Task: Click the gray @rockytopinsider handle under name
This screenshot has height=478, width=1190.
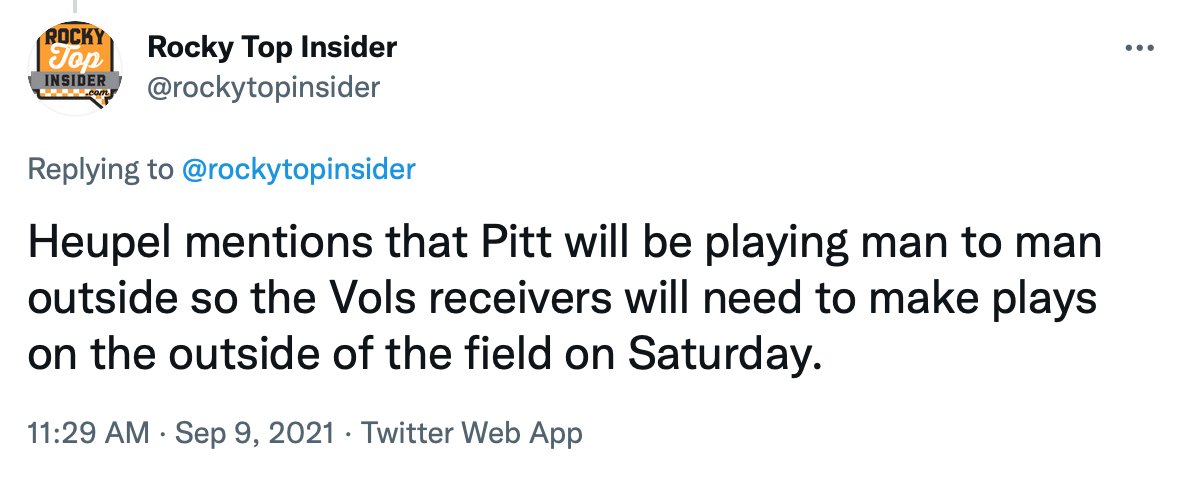Action: pos(264,88)
